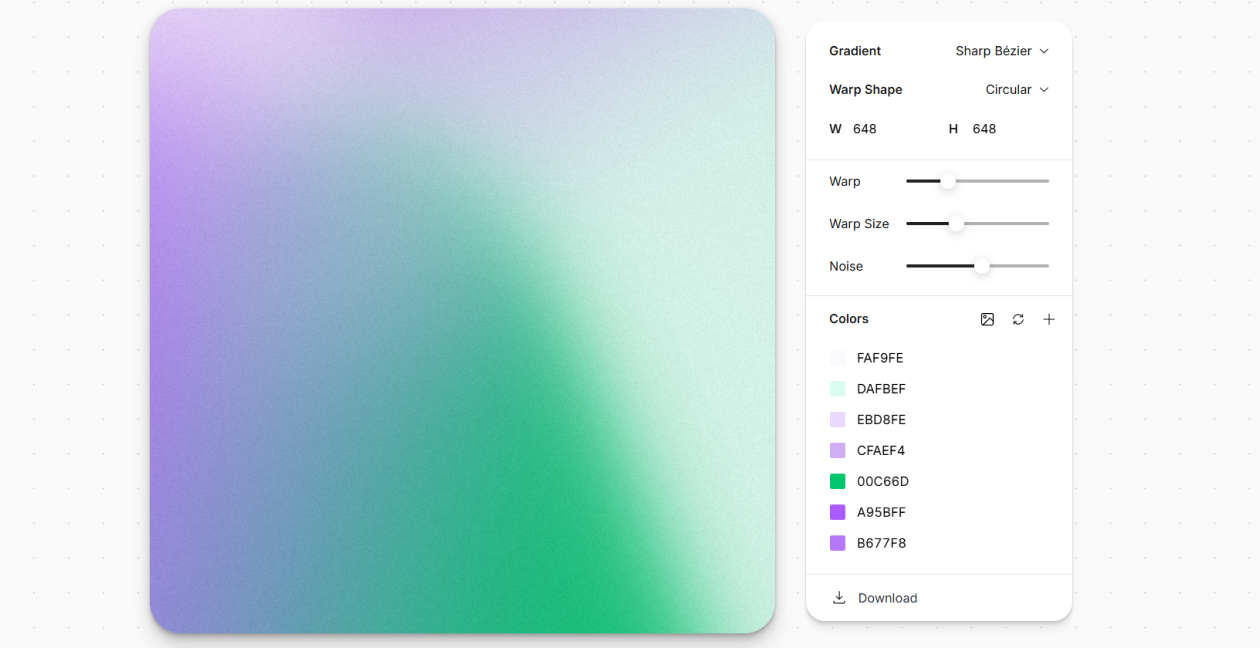The height and width of the screenshot is (648, 1260).
Task: Randomize colors with the refresh icon
Action: tap(1018, 319)
